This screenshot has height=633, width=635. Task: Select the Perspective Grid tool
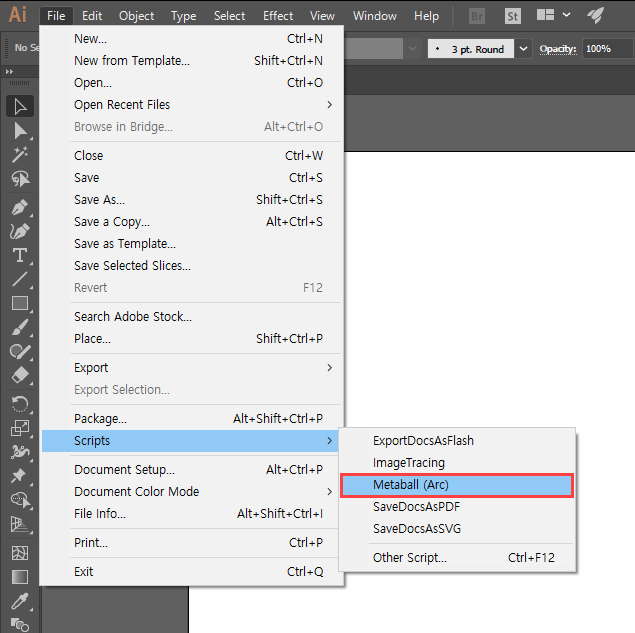[20, 524]
